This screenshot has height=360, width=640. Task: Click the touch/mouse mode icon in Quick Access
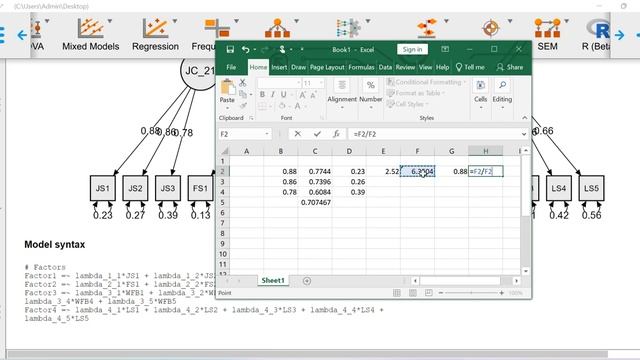point(282,49)
